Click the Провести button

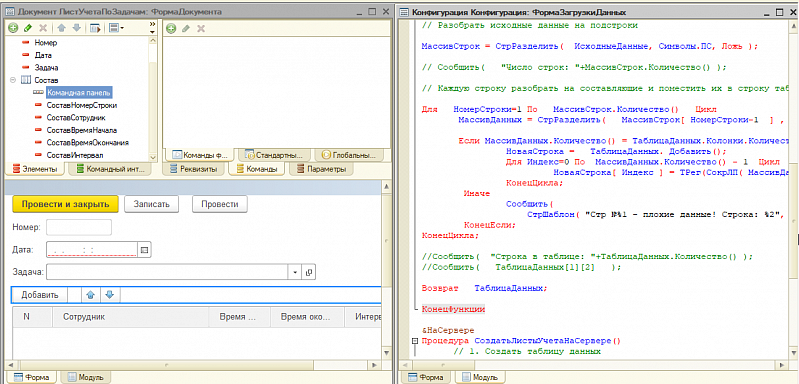pyautogui.click(x=220, y=204)
